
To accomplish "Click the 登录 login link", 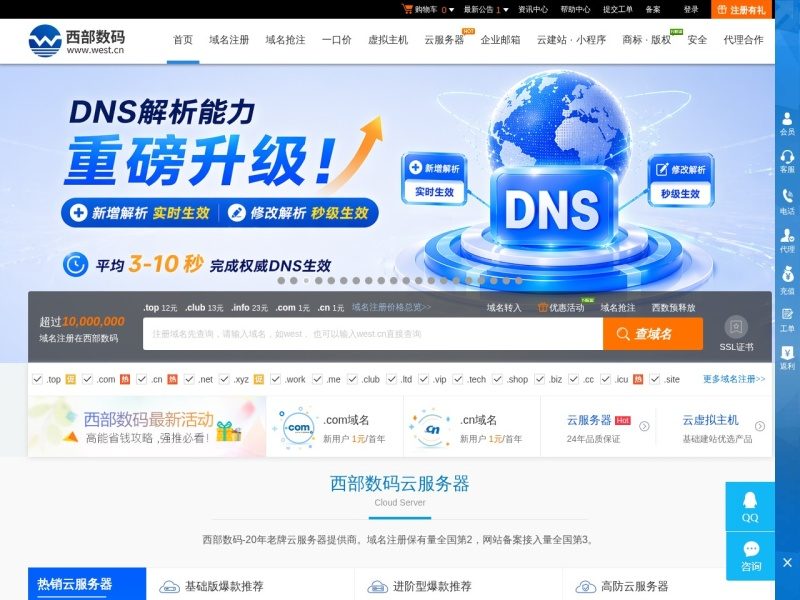I will click(x=691, y=9).
